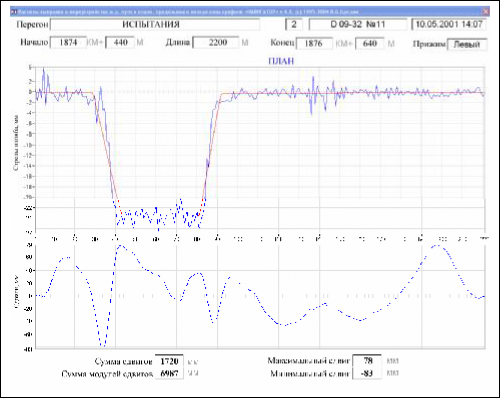Click the ПЛАН chart title

pos(281,61)
